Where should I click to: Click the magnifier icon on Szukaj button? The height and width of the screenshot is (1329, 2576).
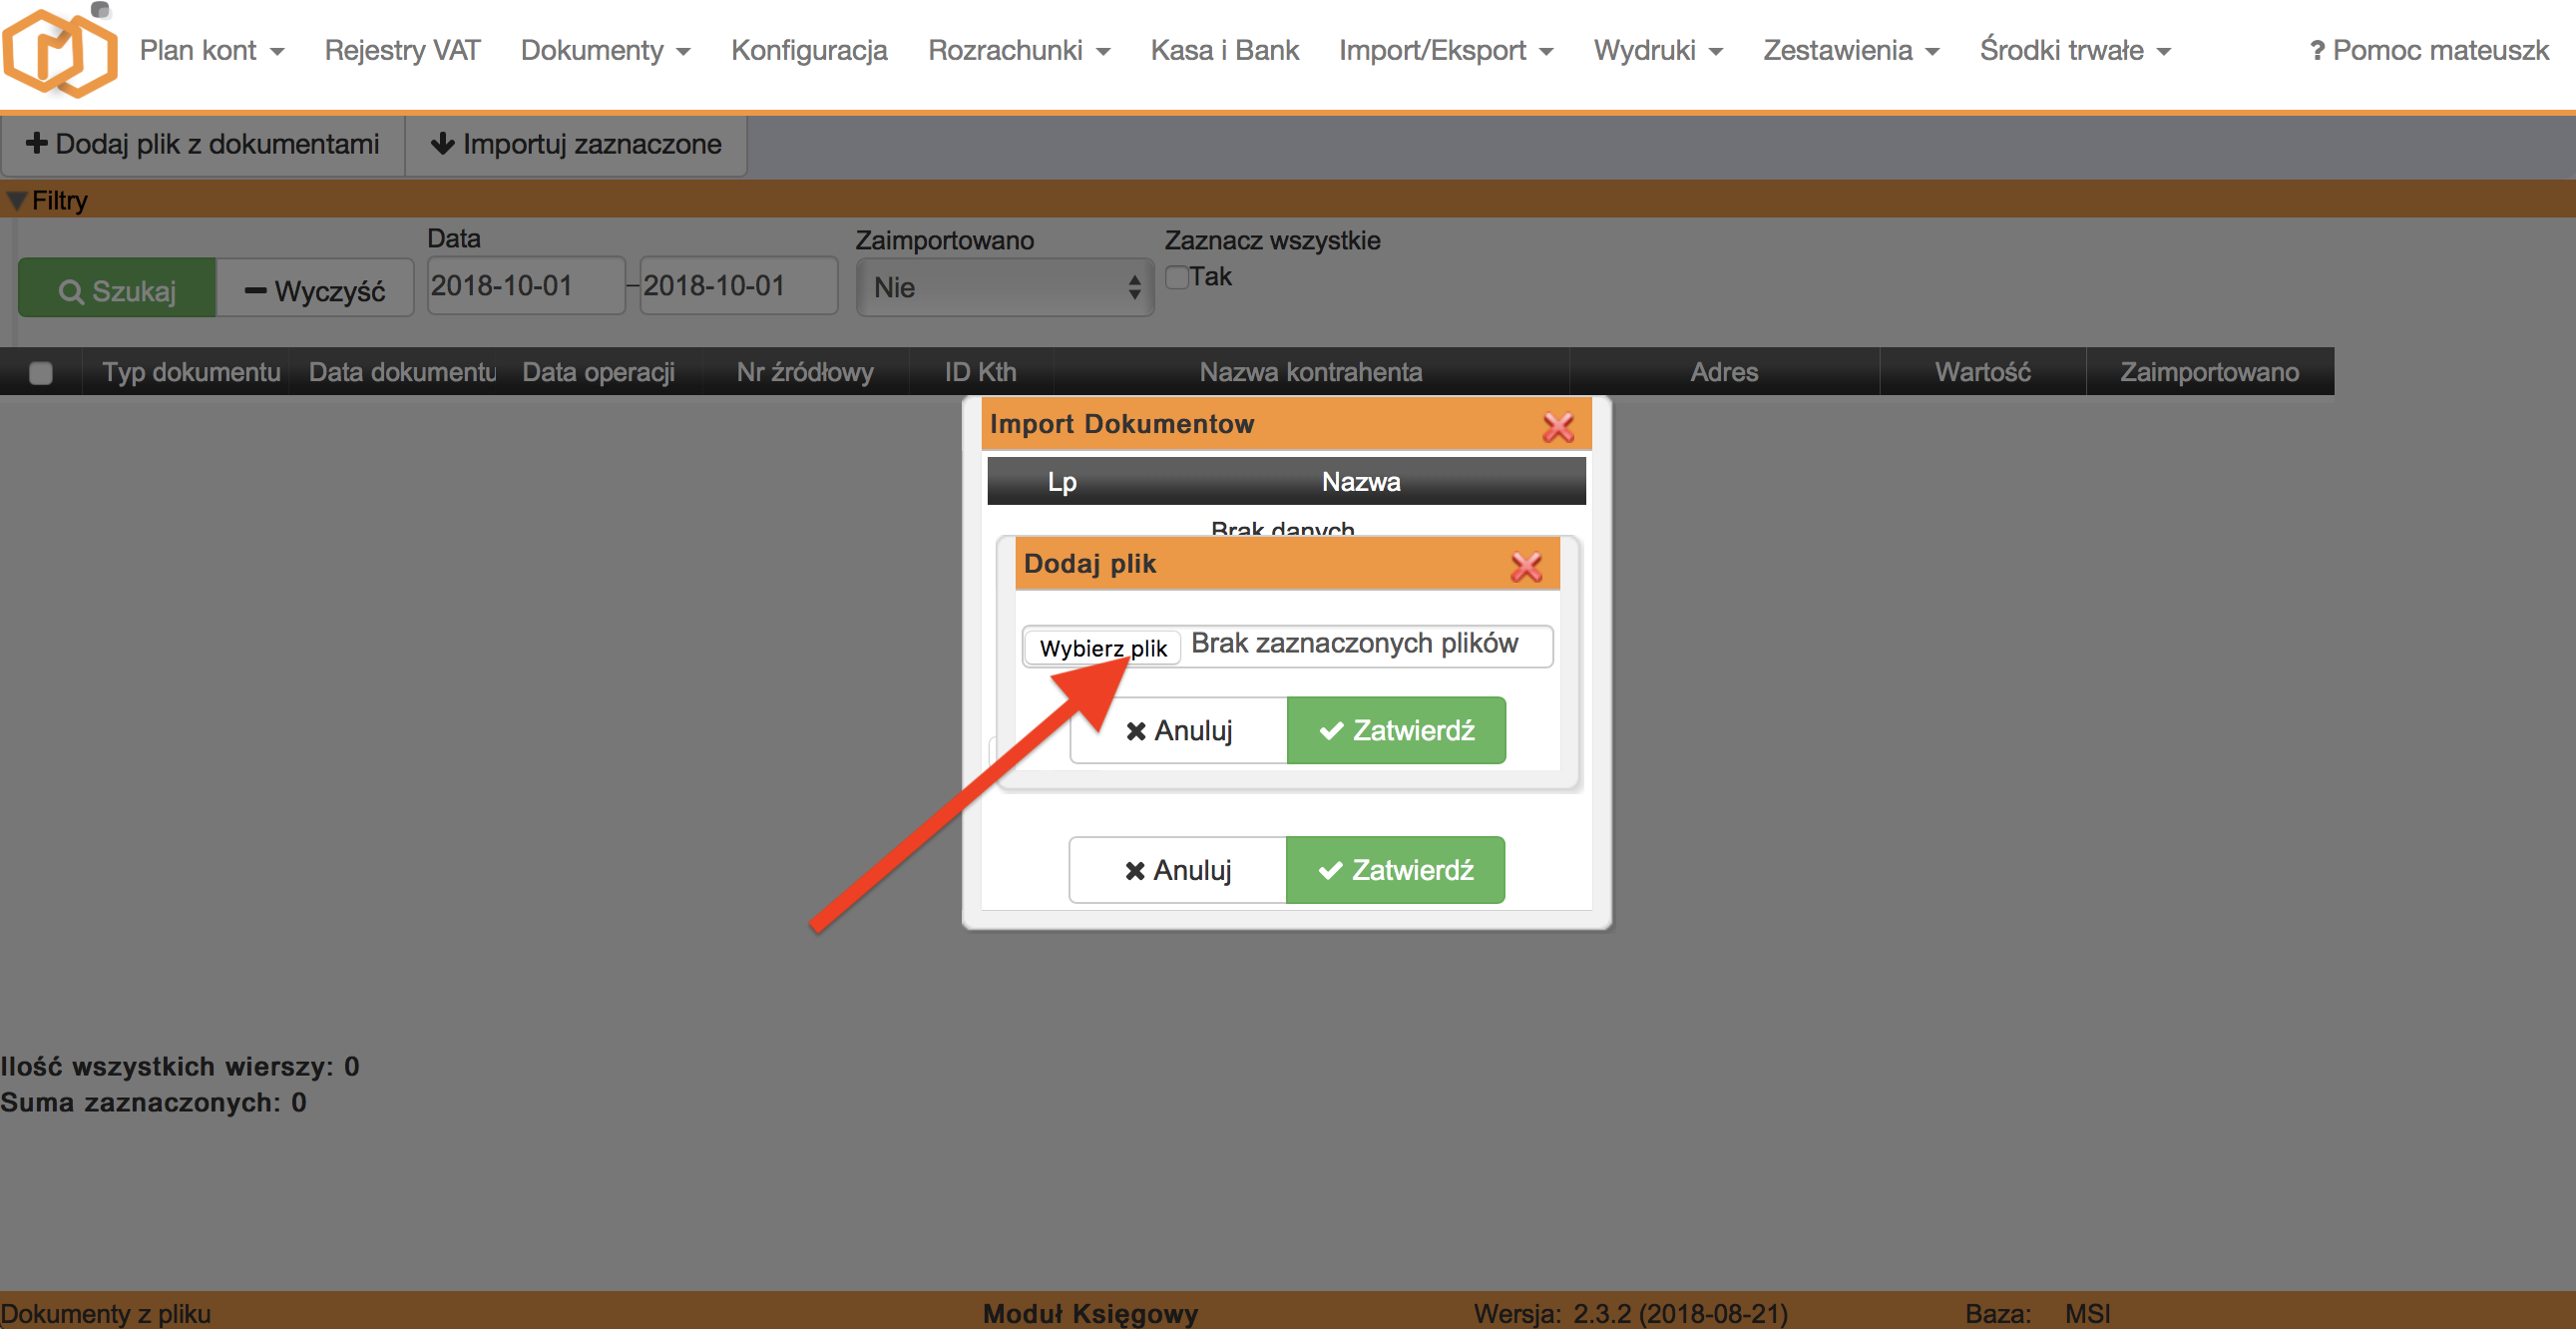72,290
